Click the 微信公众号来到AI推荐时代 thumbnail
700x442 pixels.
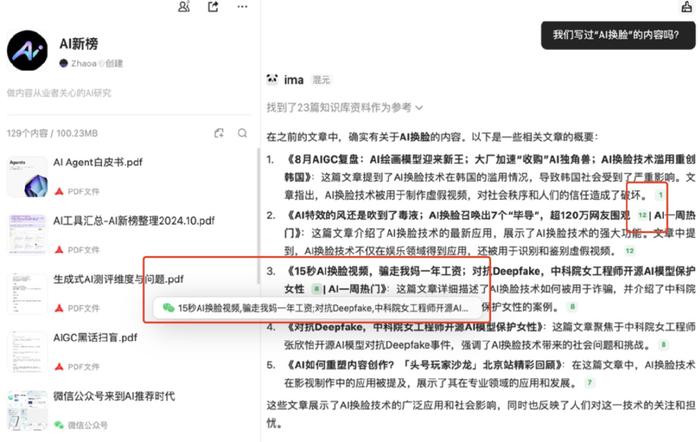click(x=27, y=410)
